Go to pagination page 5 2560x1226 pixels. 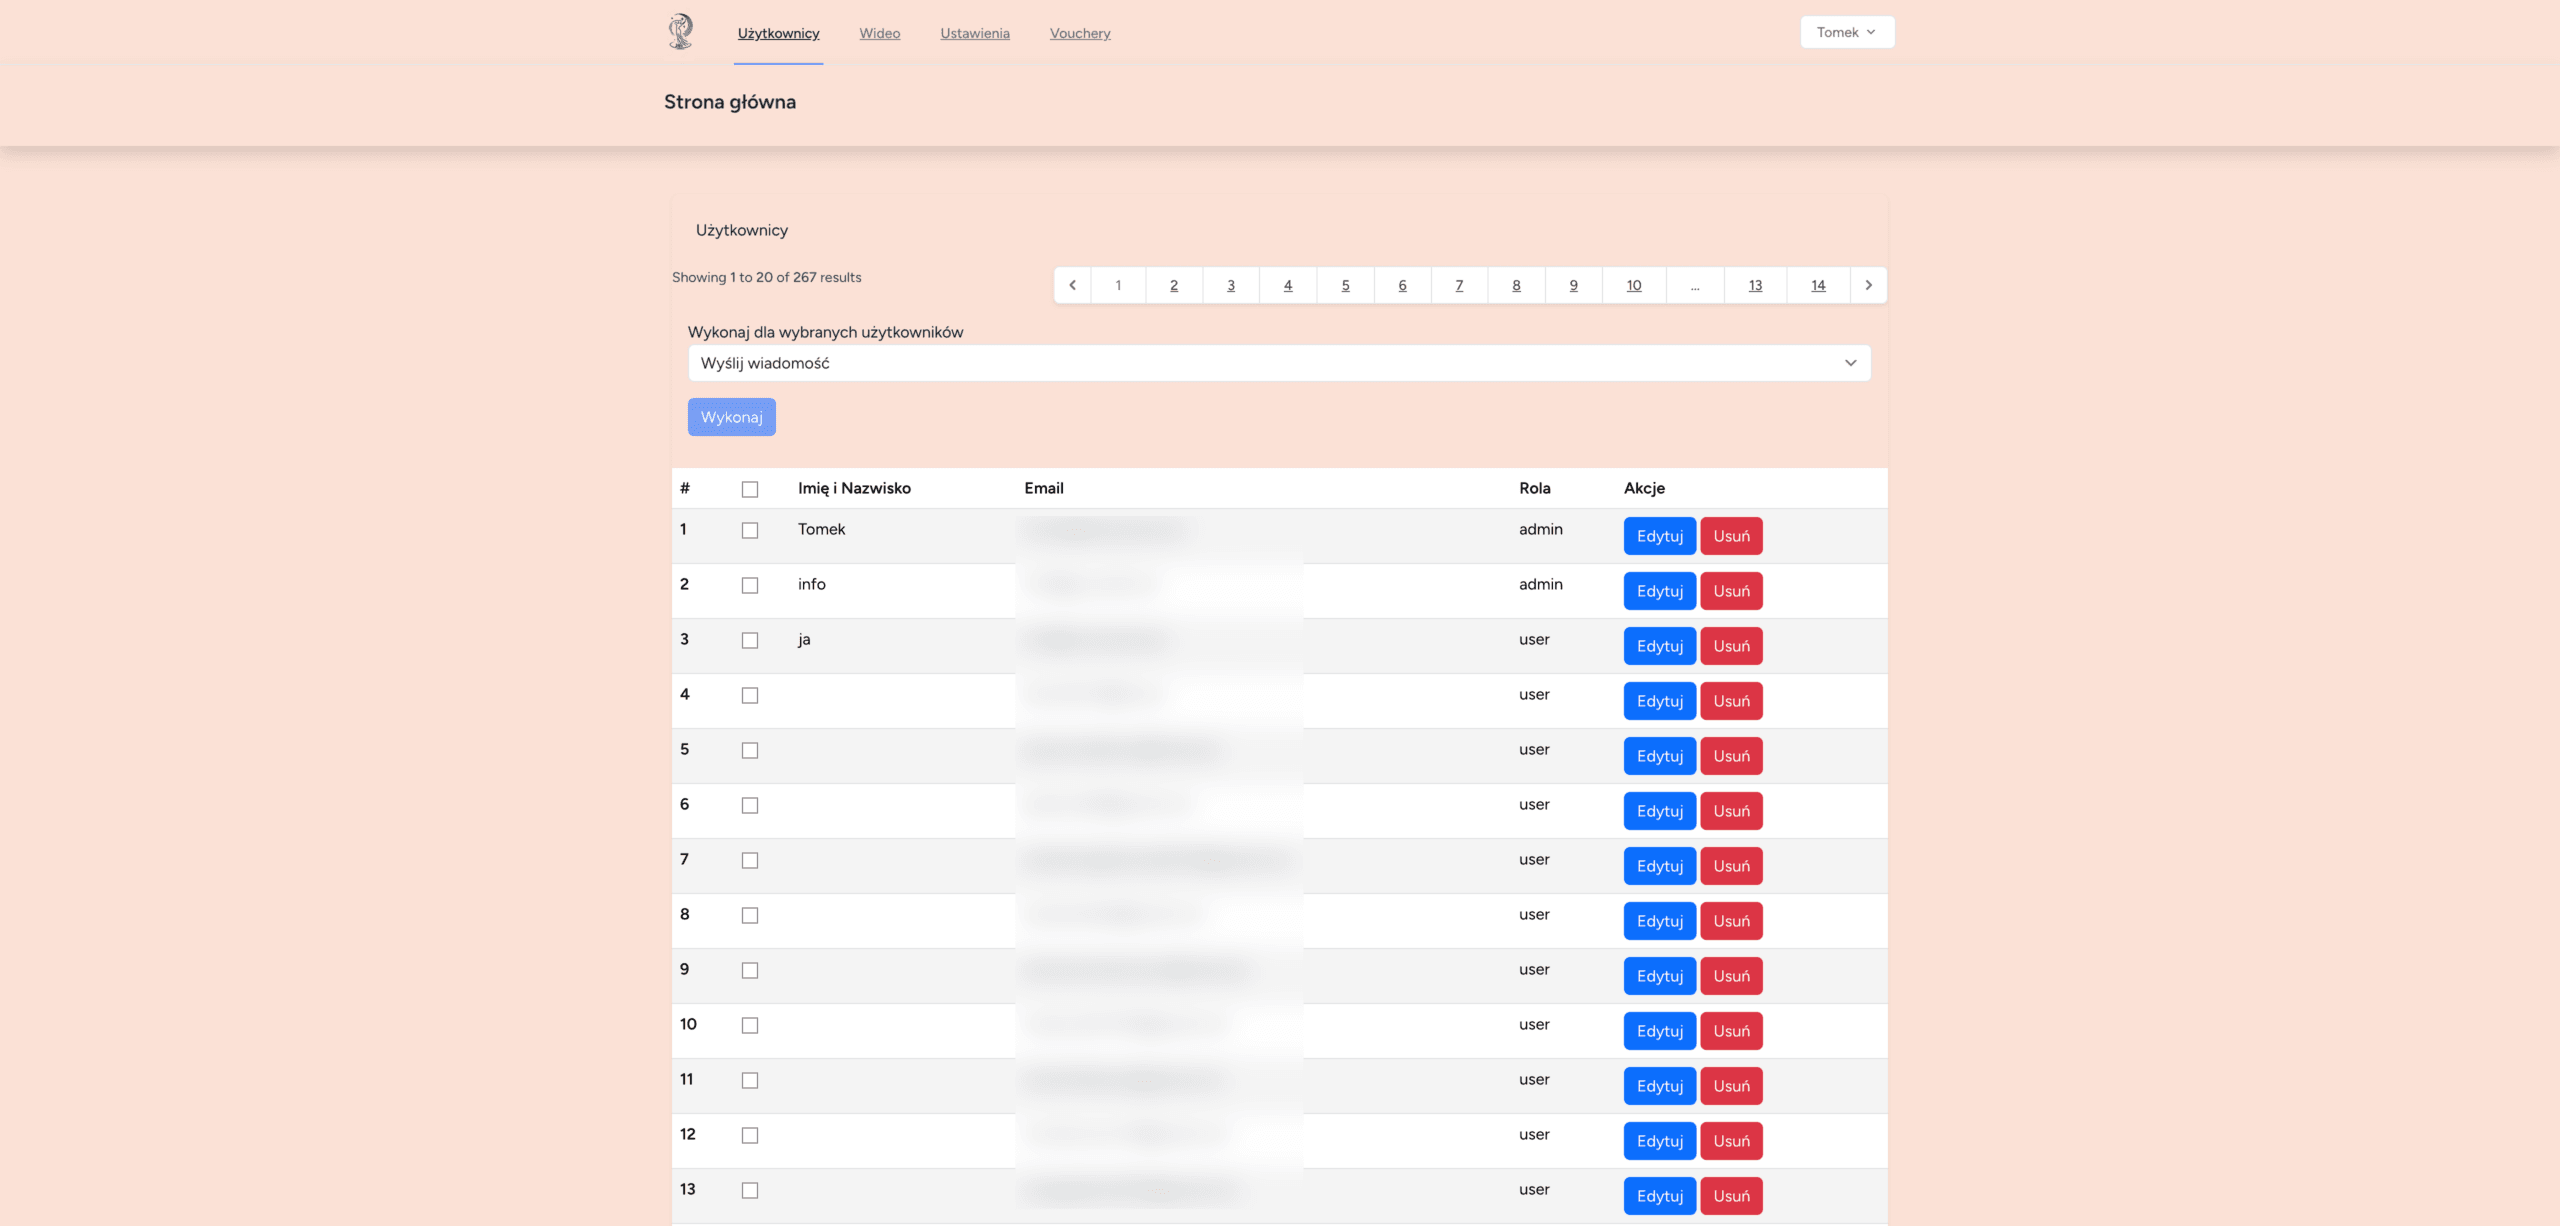pyautogui.click(x=1345, y=285)
